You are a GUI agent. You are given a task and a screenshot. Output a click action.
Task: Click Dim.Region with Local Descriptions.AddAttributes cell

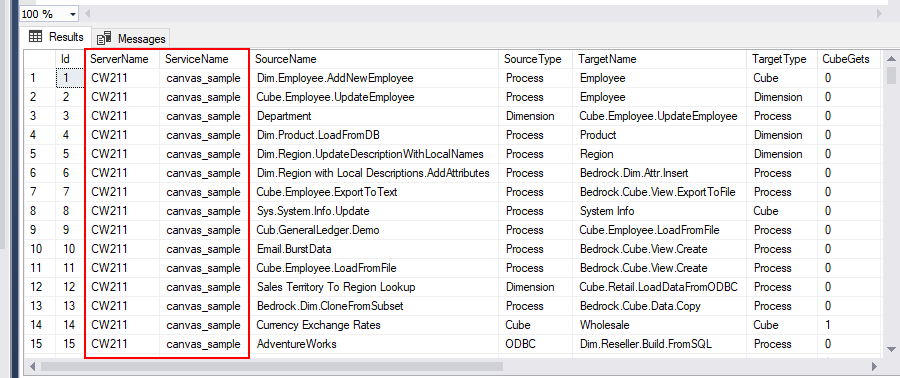point(375,173)
